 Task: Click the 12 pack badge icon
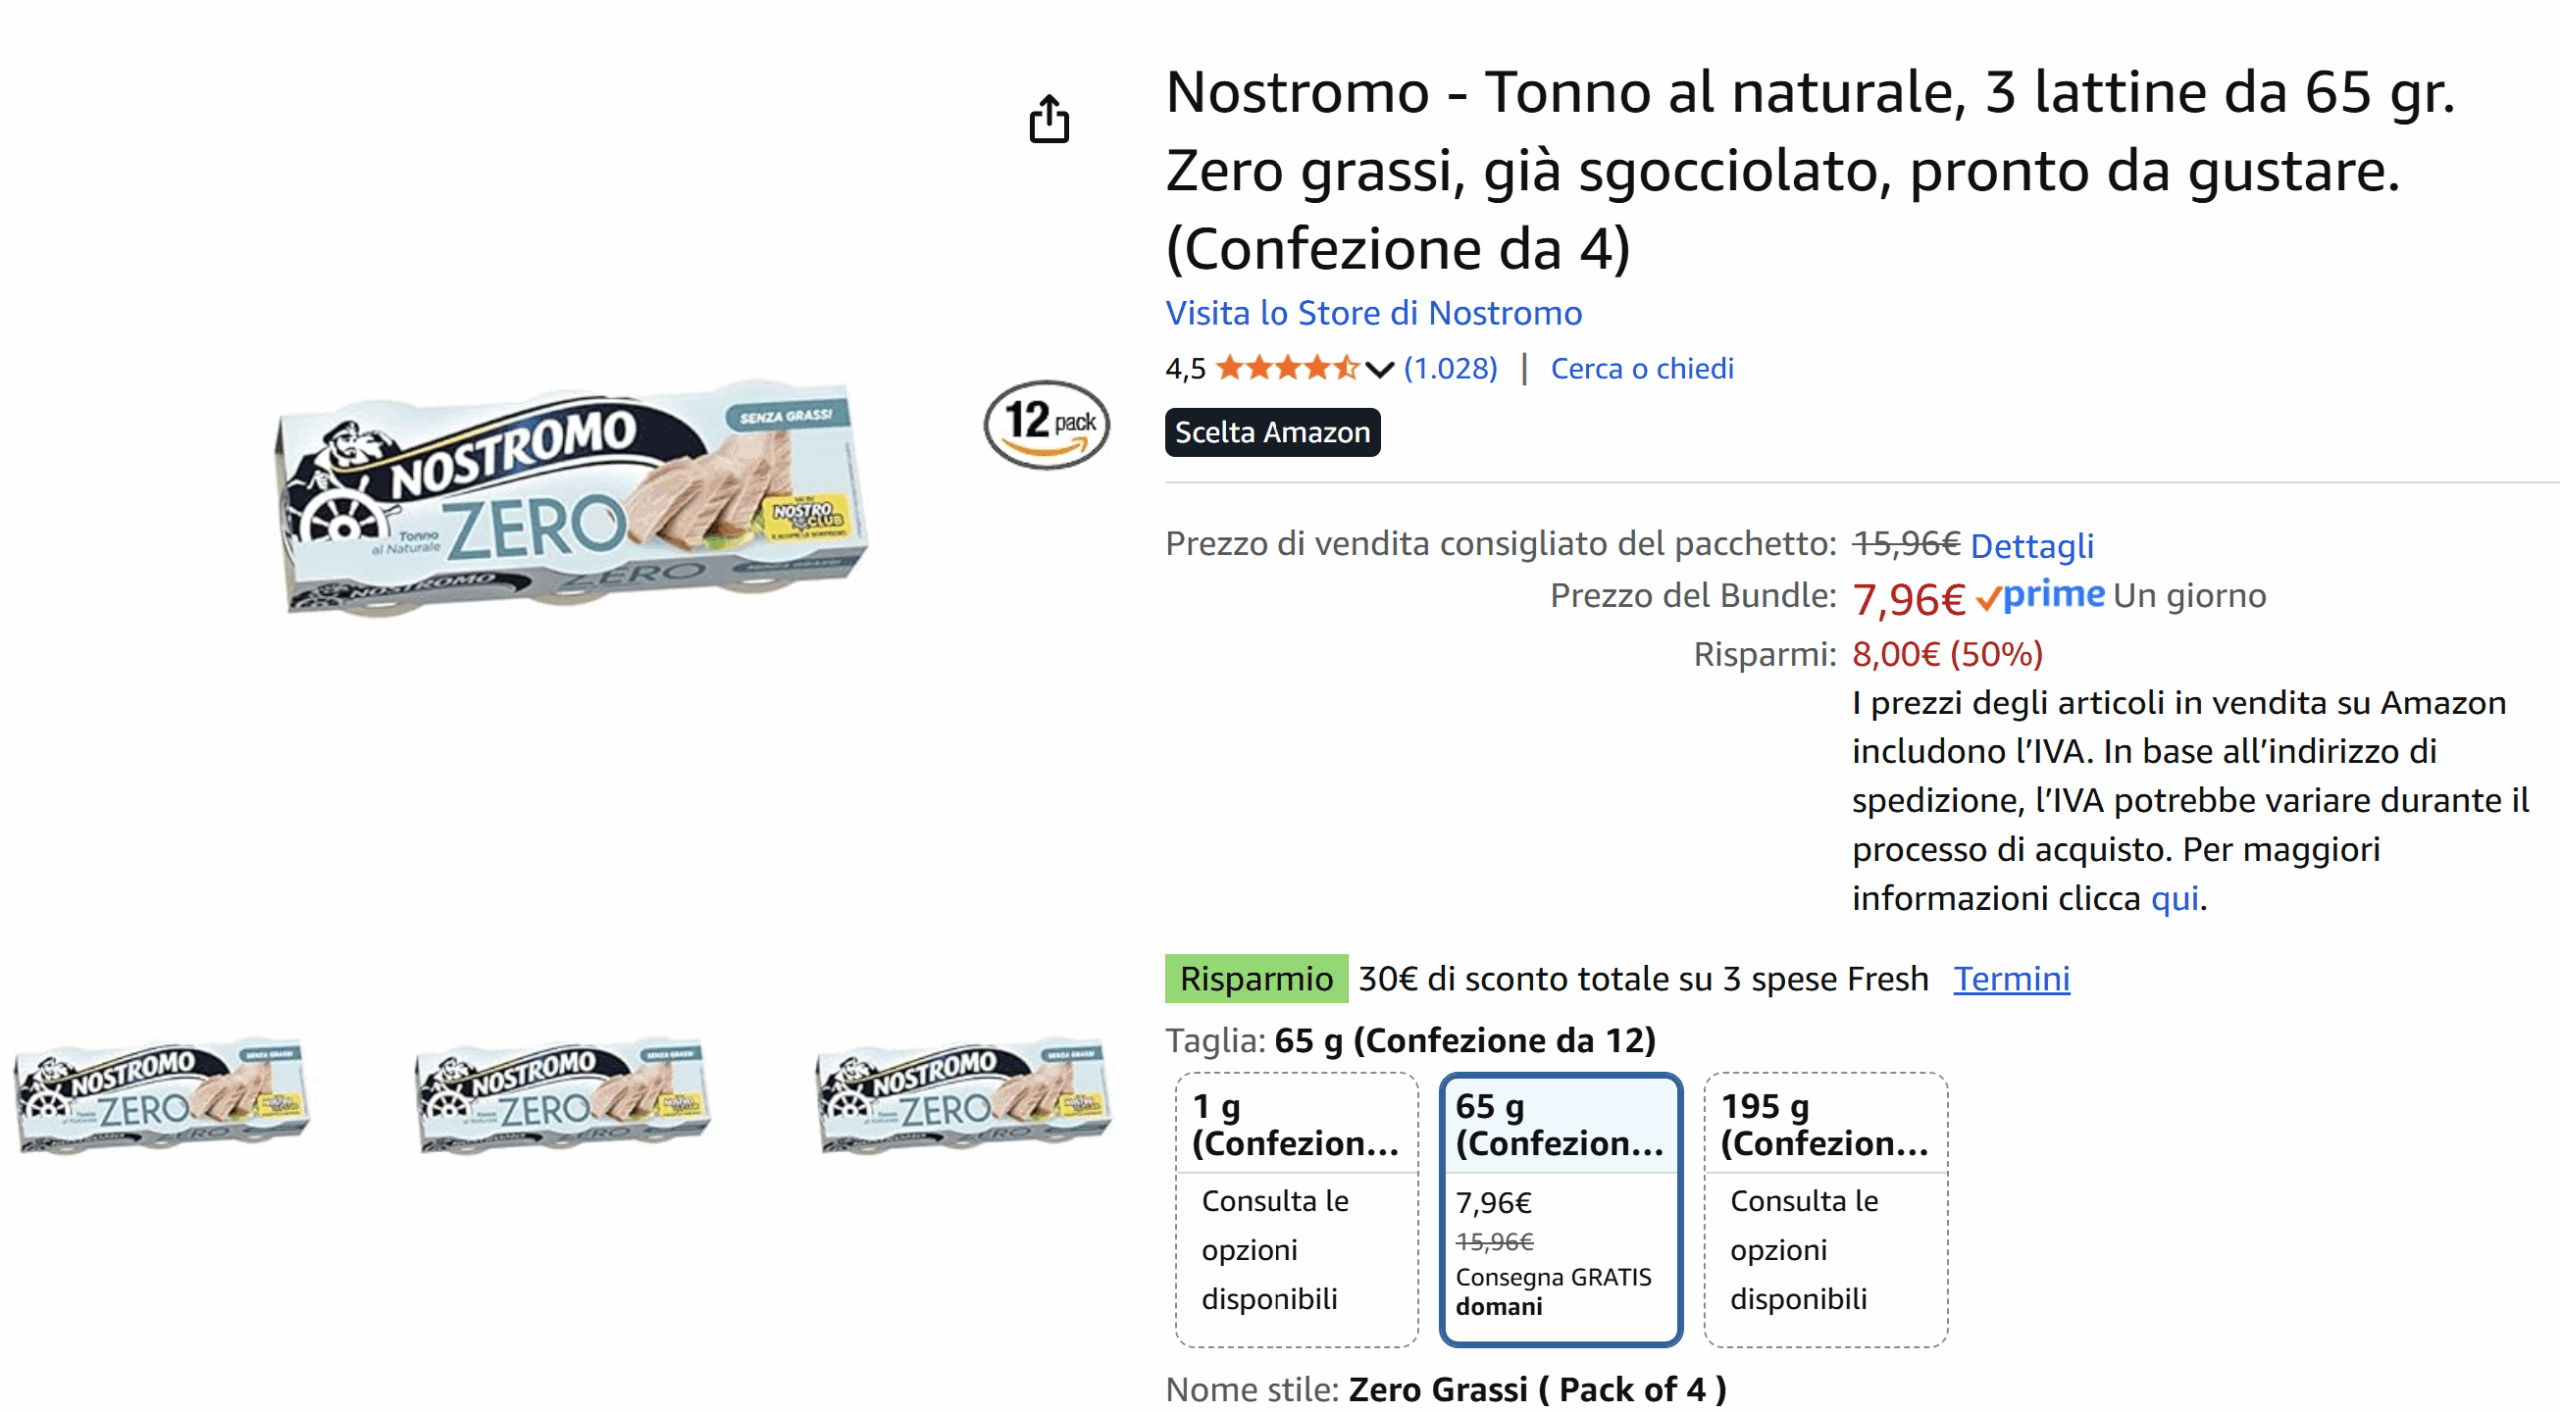1046,424
